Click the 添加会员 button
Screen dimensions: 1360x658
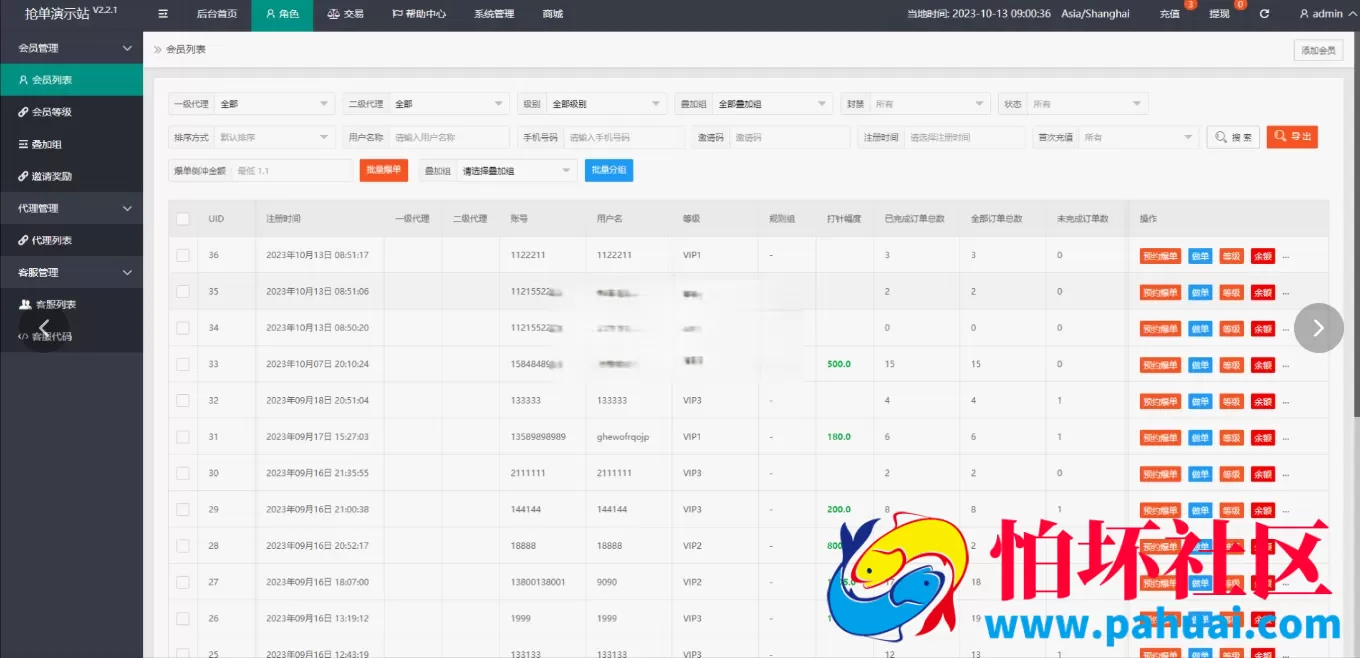1317,51
